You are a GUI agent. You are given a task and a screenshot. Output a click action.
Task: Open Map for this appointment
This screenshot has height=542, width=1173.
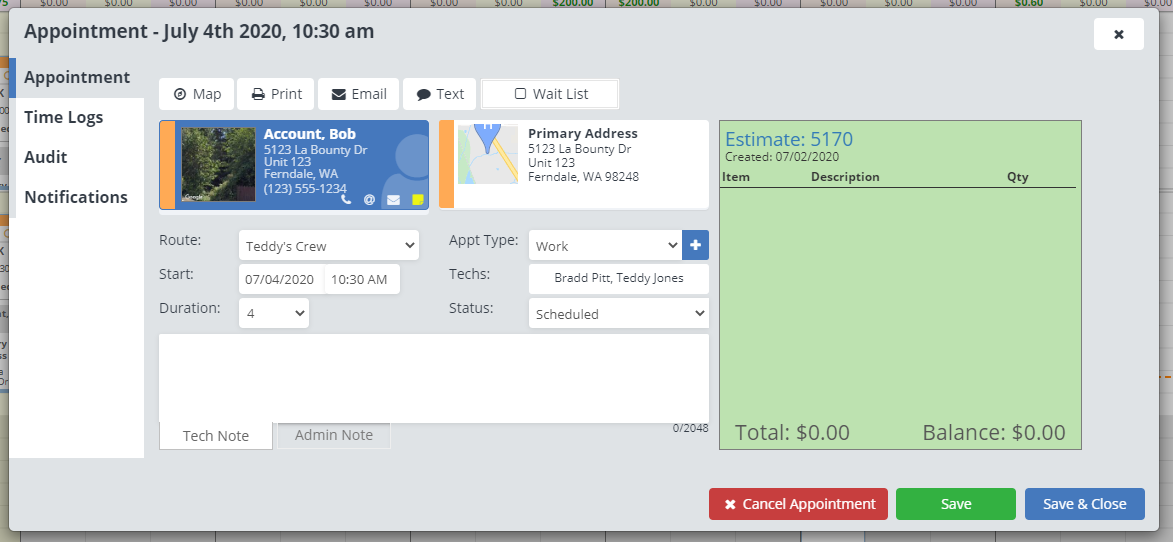click(x=197, y=94)
